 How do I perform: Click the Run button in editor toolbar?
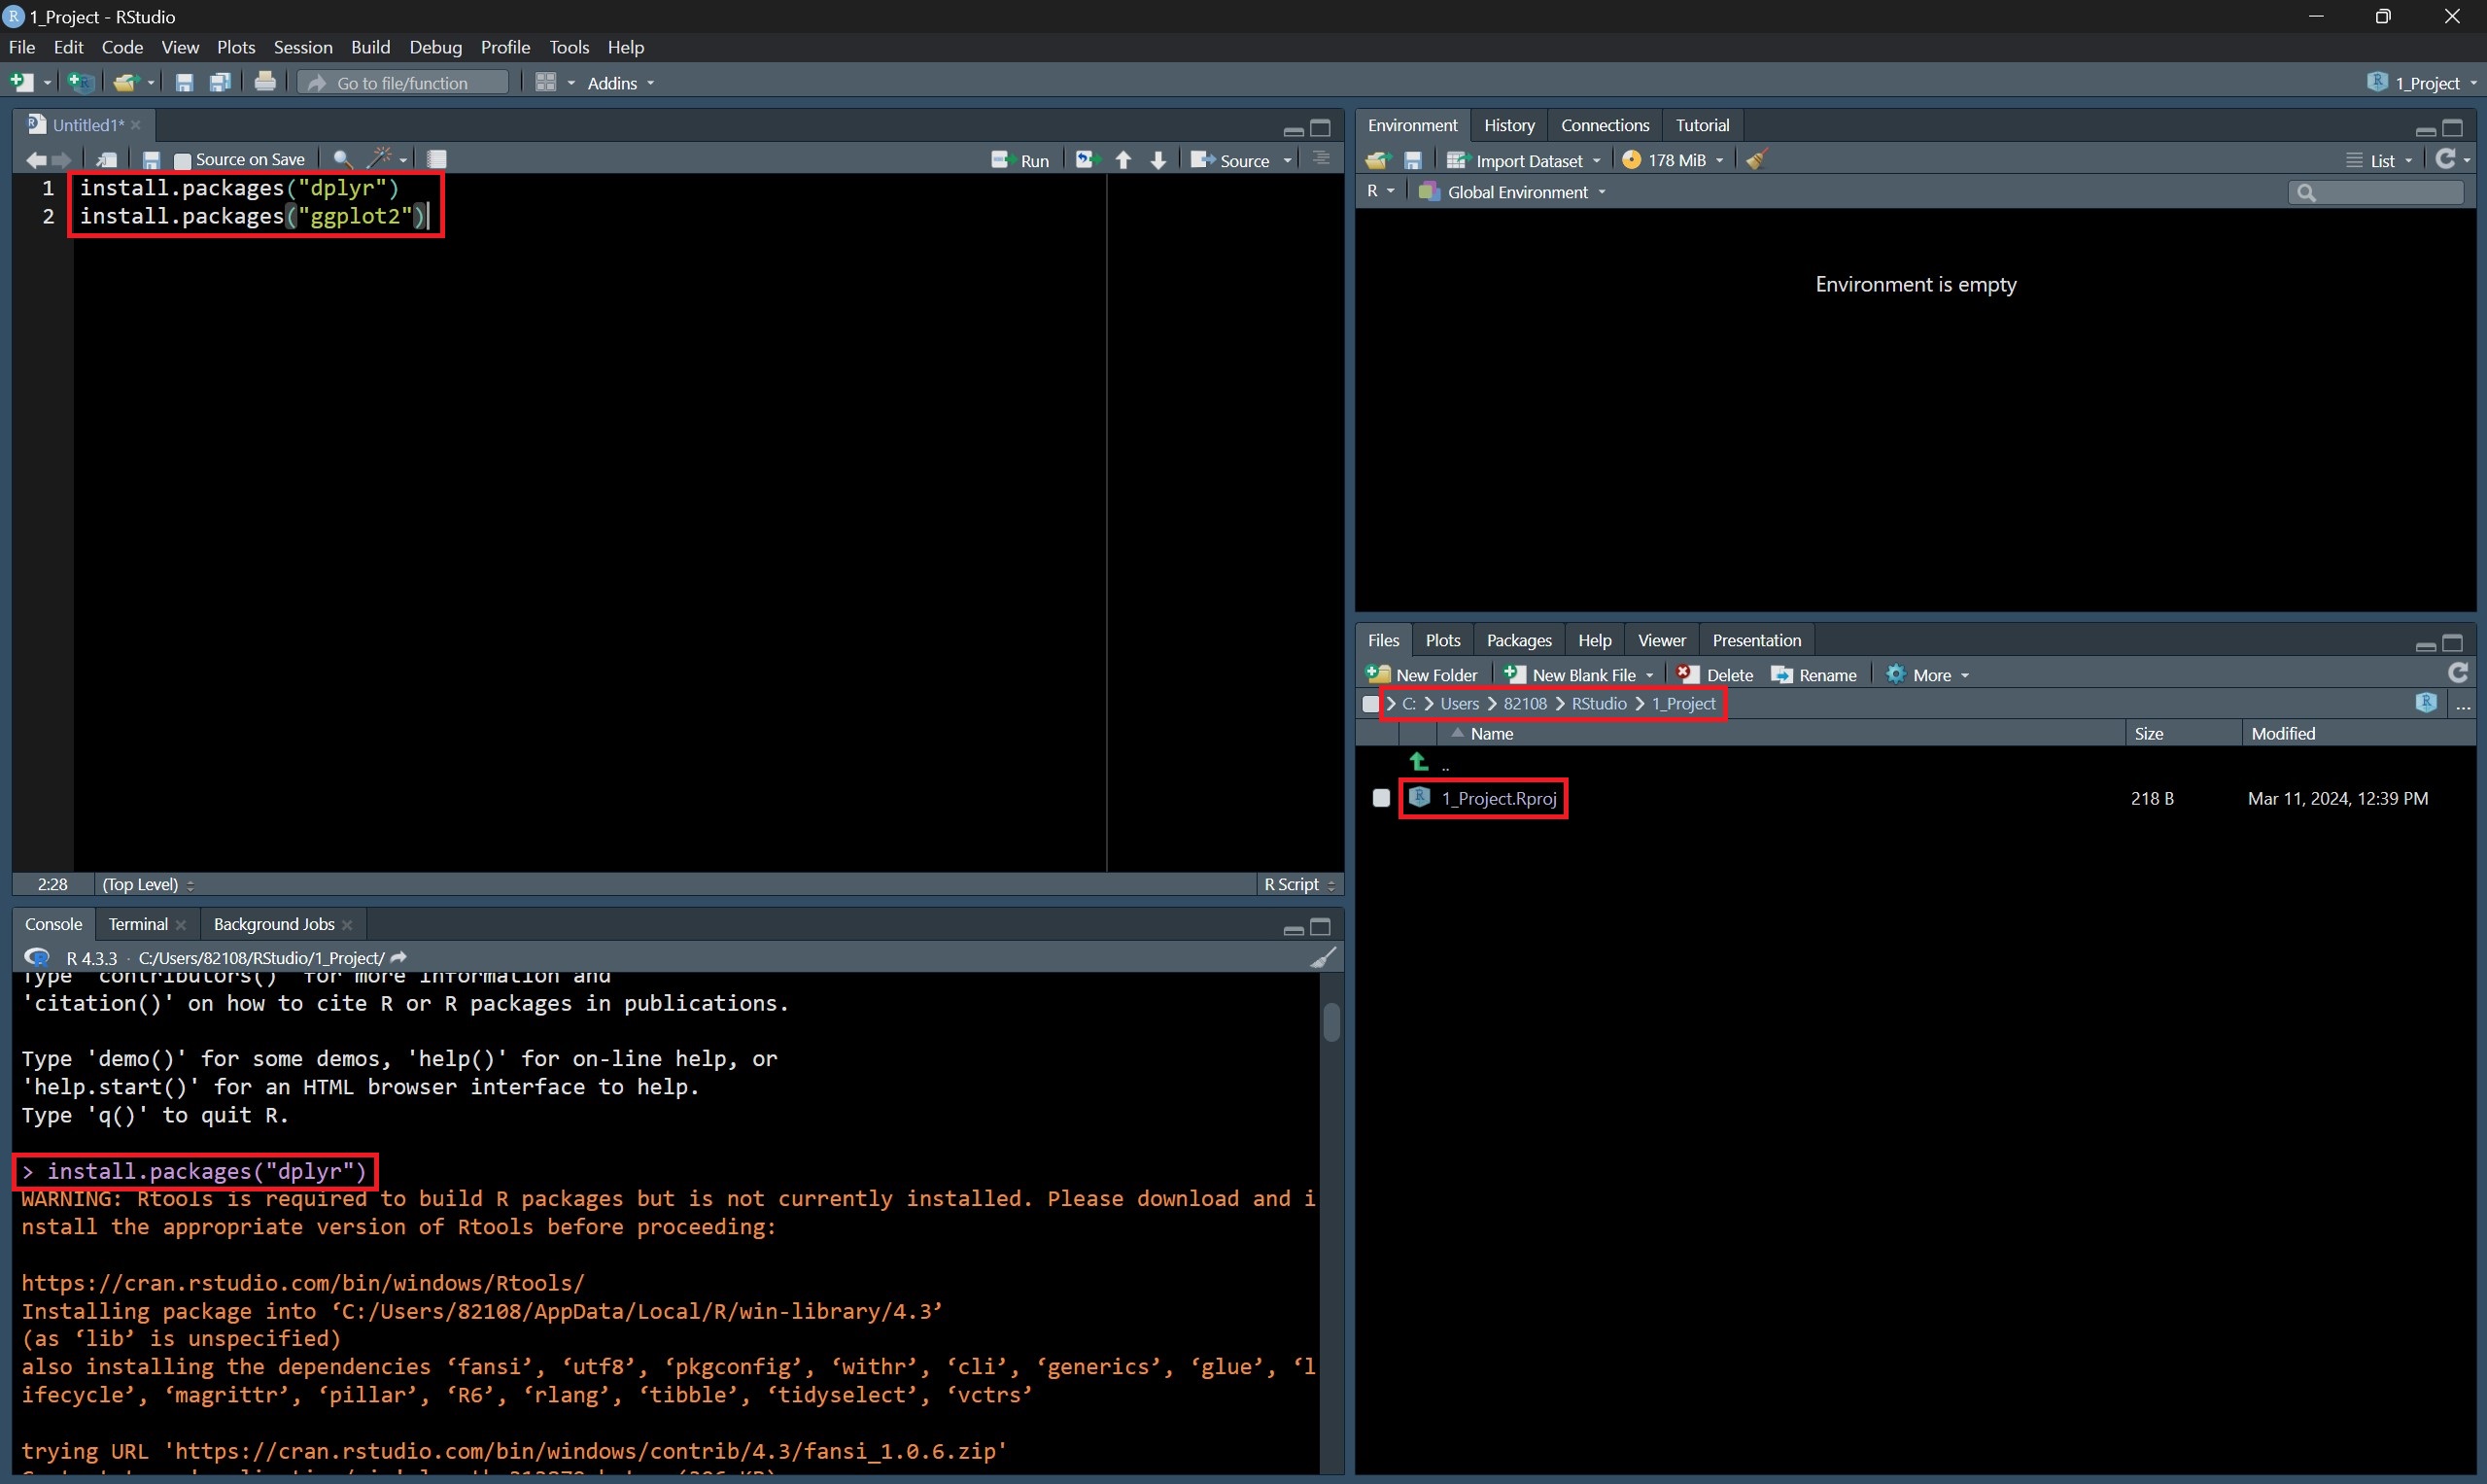coord(1020,160)
